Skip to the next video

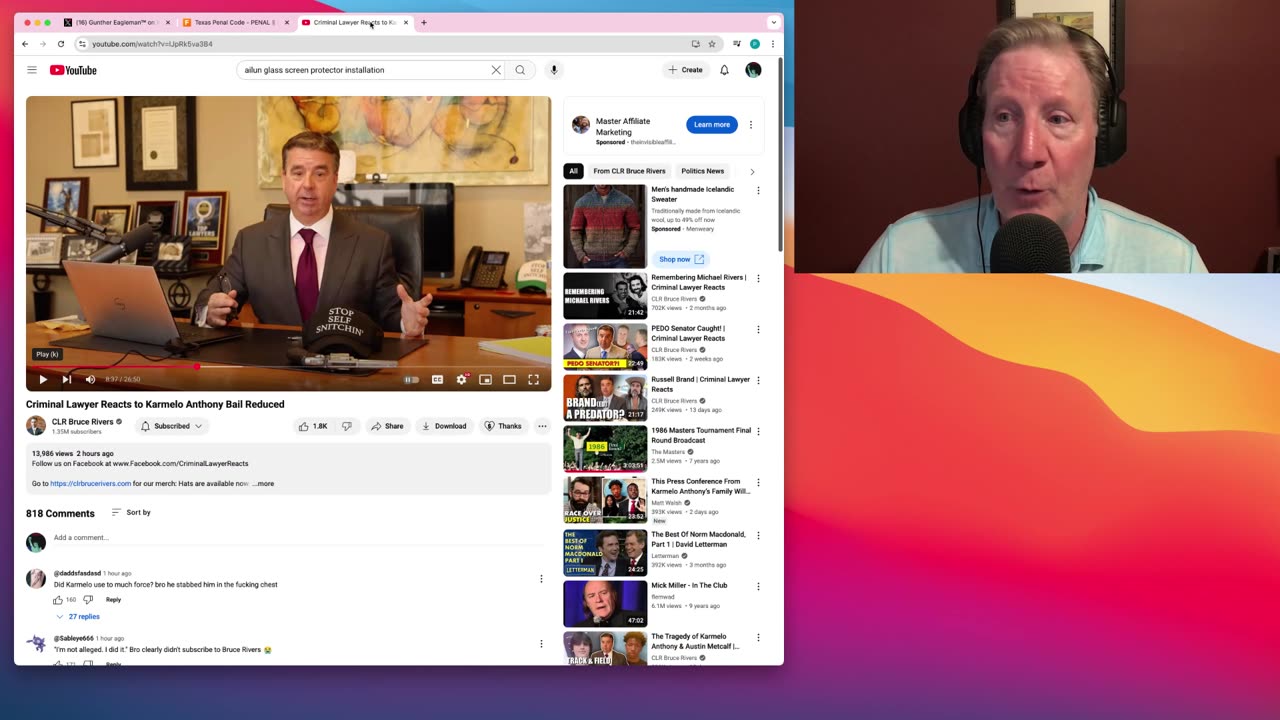click(66, 379)
